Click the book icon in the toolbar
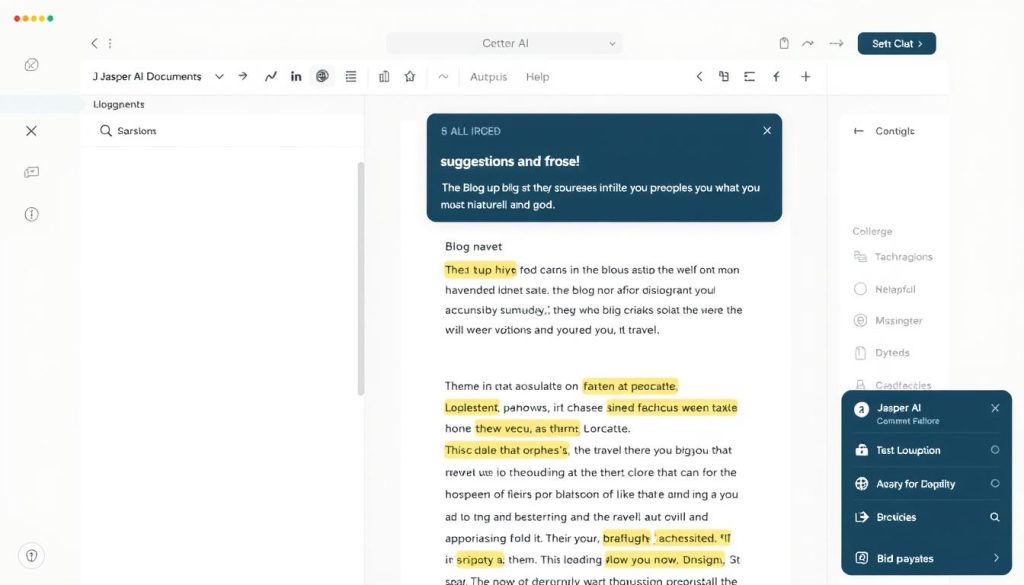The image size is (1024, 585). [384, 76]
